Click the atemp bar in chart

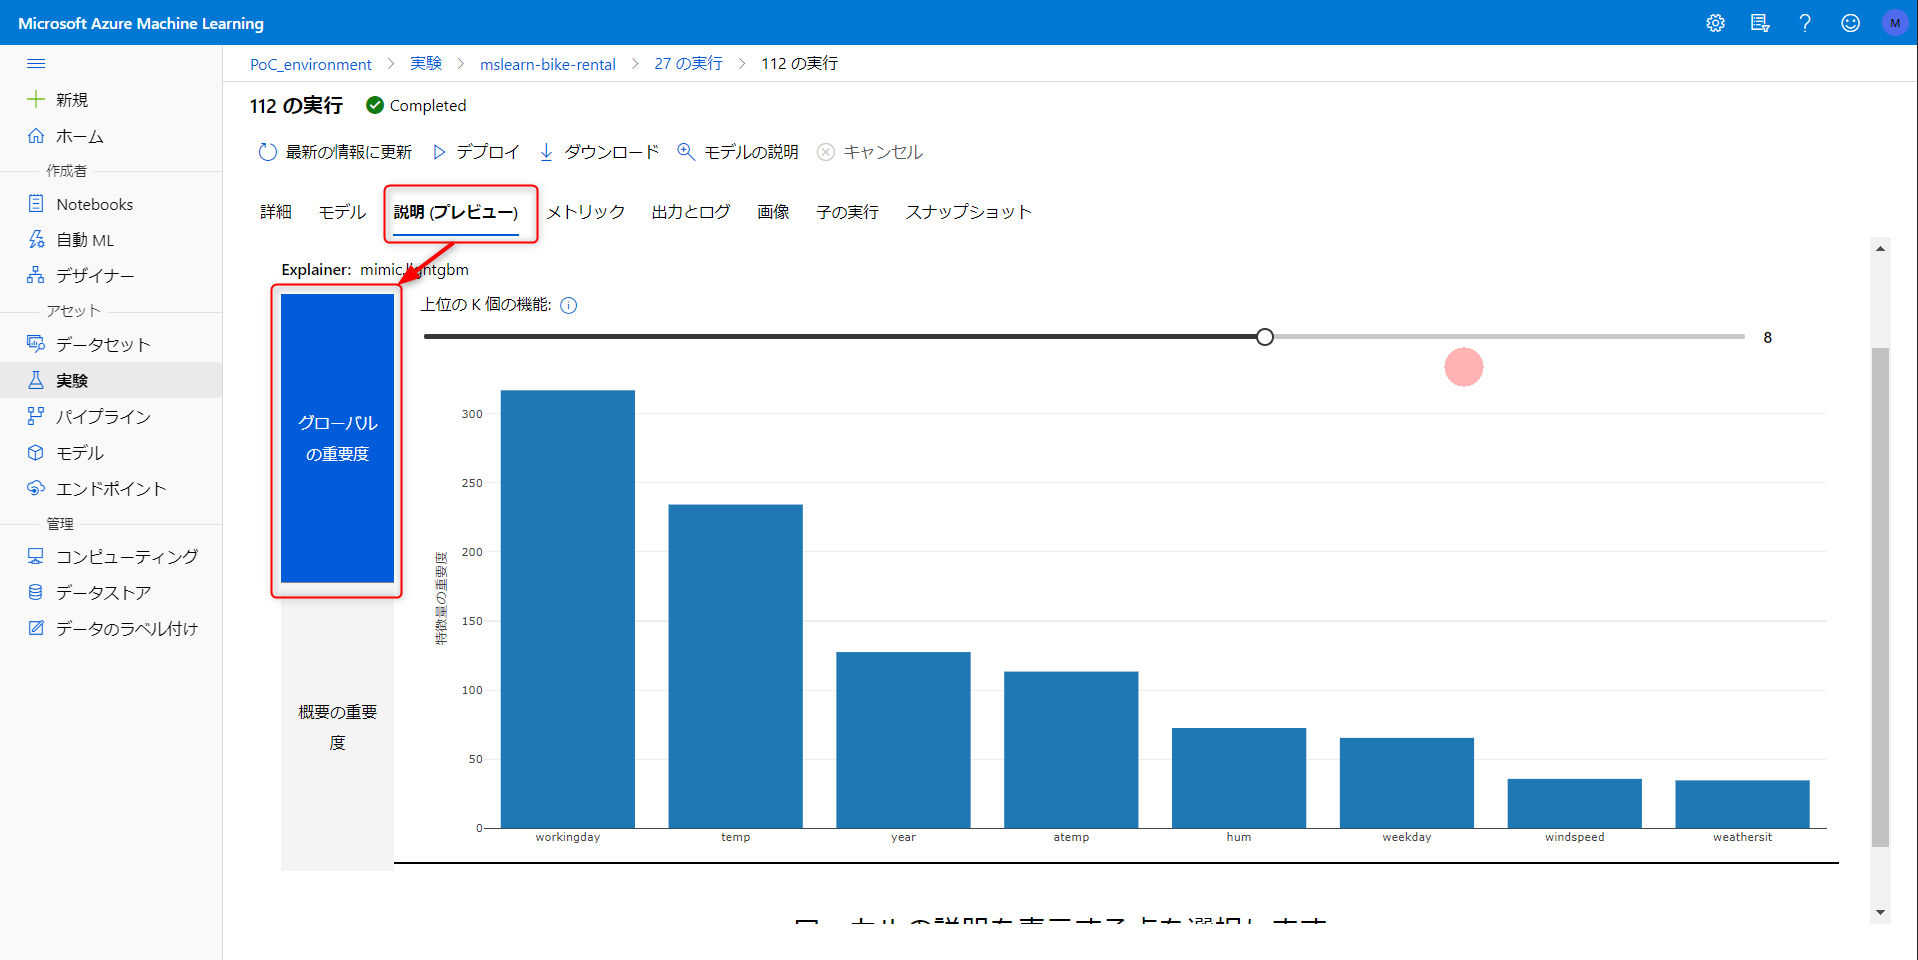1071,750
